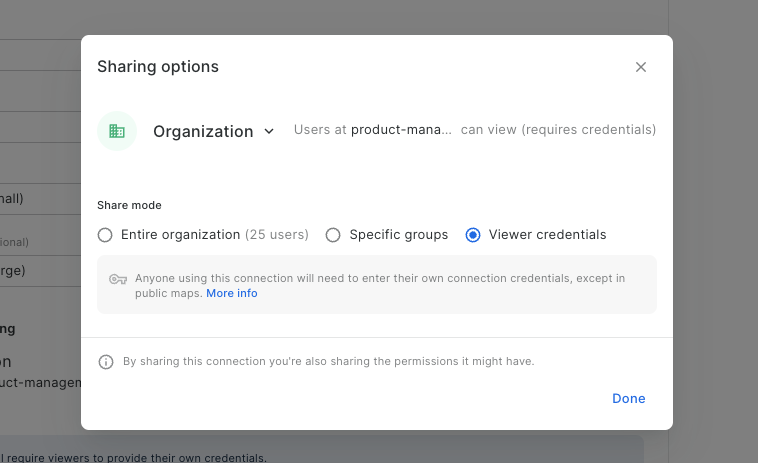Screen dimensions: 758x463
Task: Expand the chevron next to Organization
Action: coord(269,131)
